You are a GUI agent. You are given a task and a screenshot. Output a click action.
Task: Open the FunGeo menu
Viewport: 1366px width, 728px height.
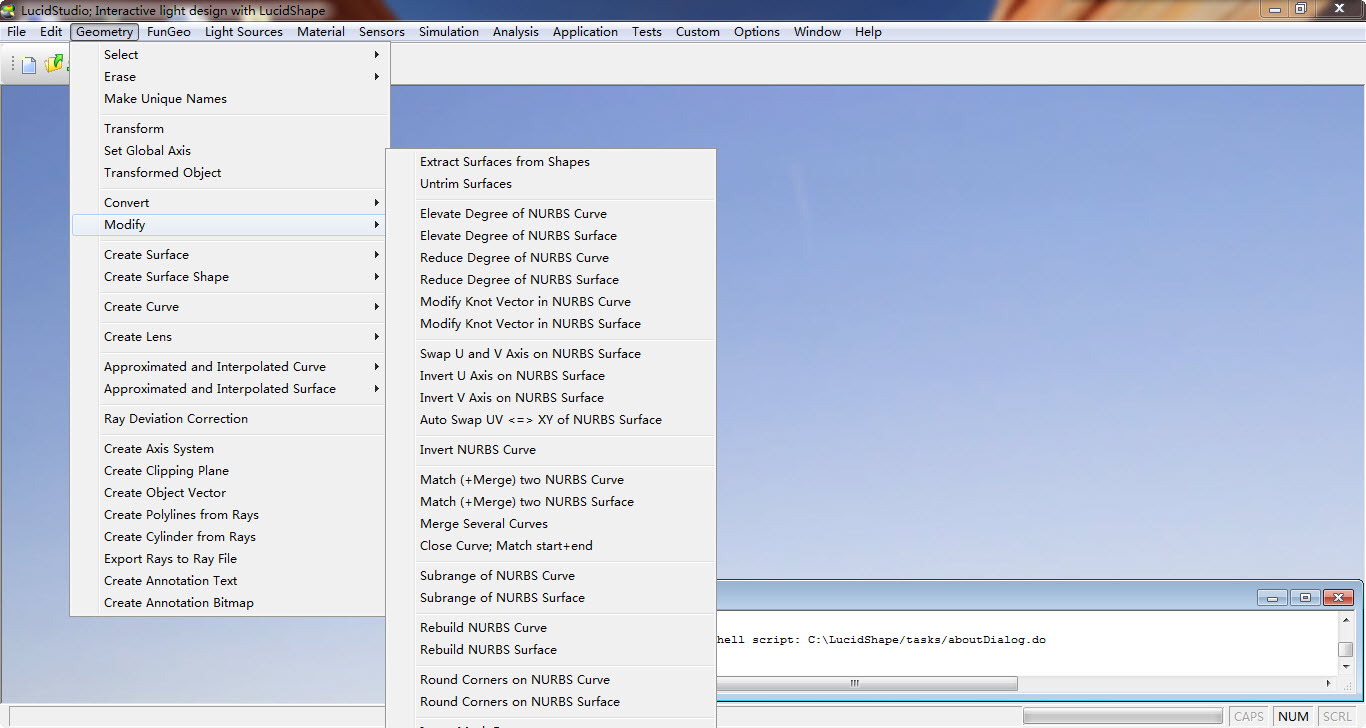[x=169, y=32]
